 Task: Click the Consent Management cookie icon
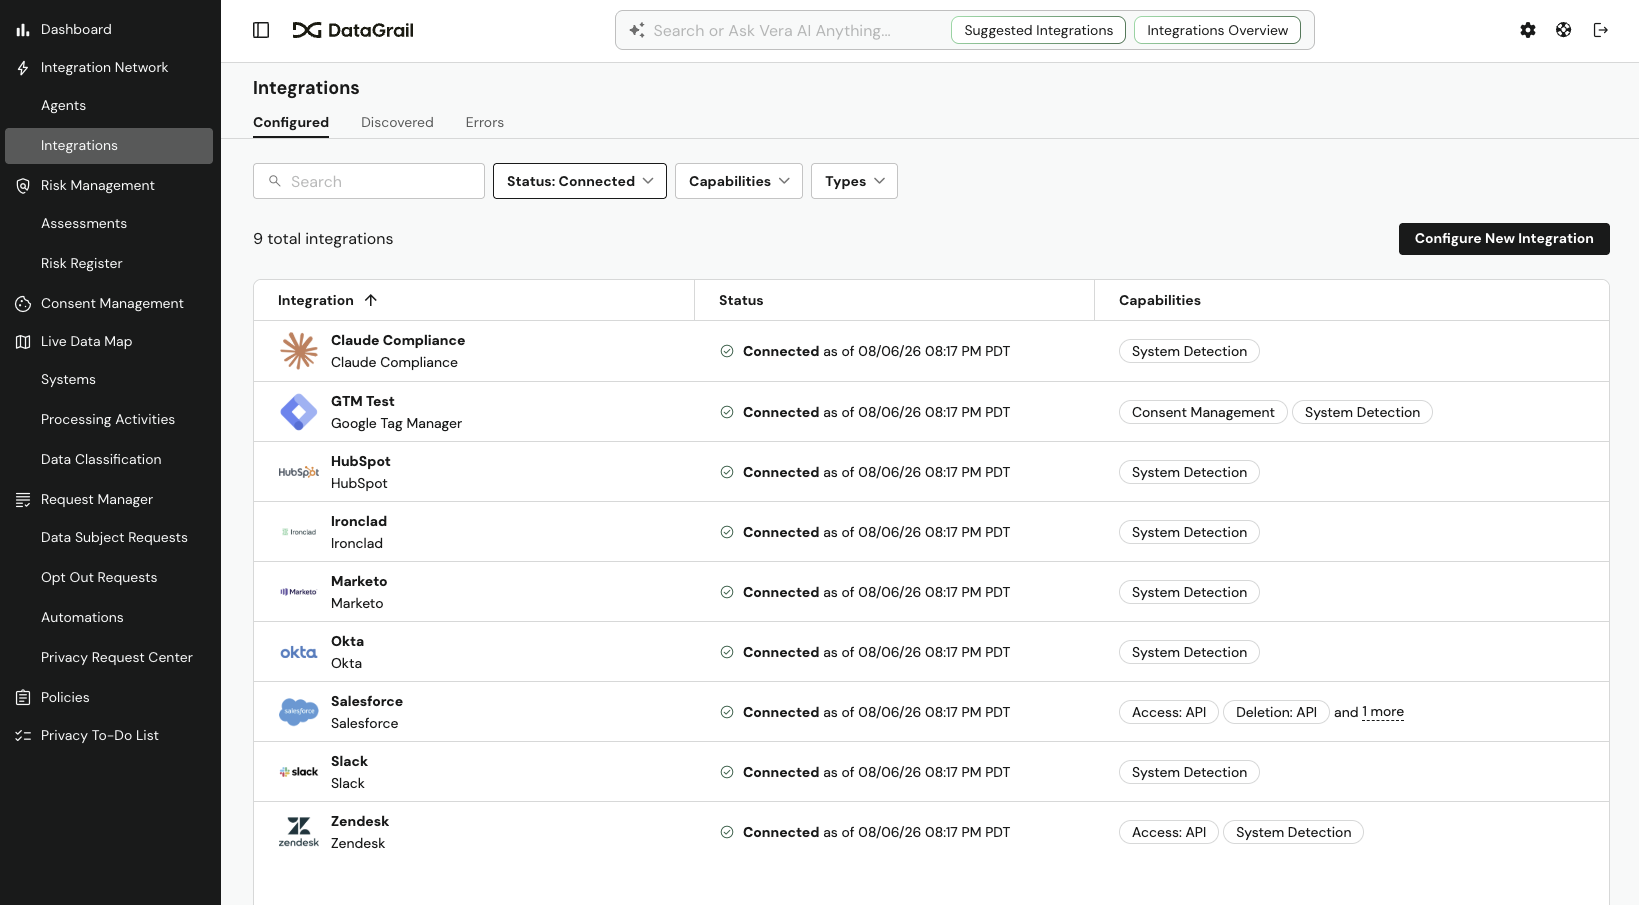[x=23, y=304]
